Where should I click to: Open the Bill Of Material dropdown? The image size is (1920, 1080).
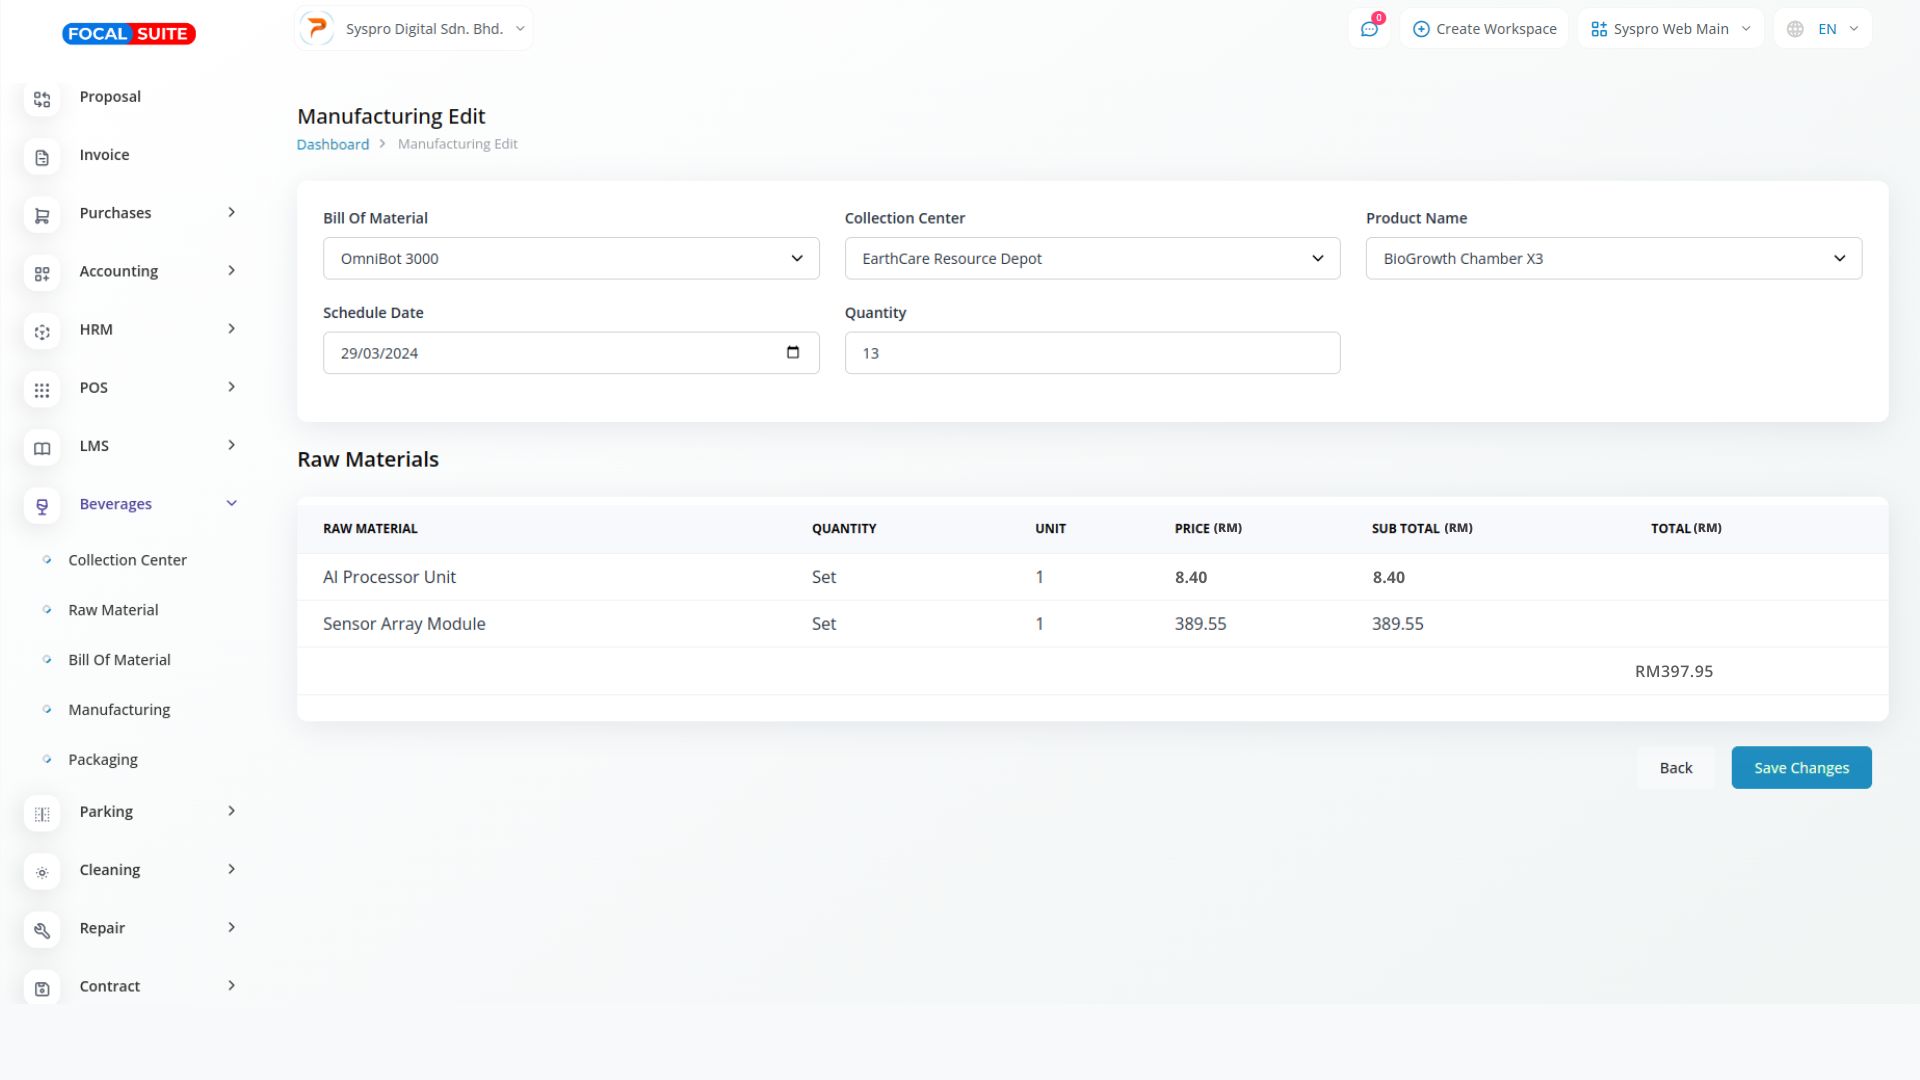click(x=570, y=258)
